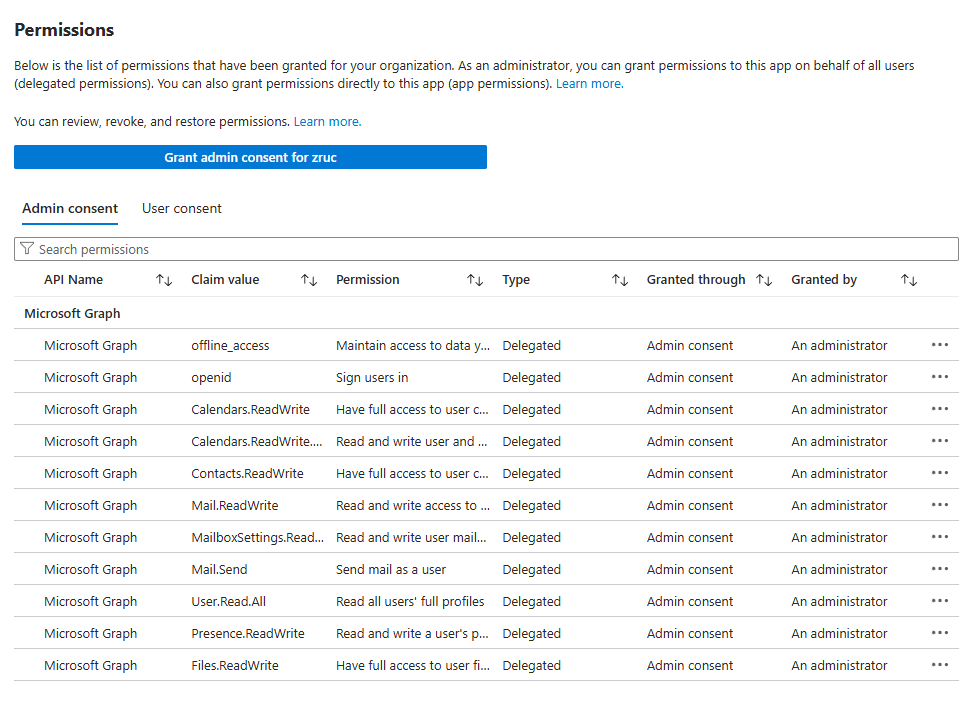
Task: Open ellipsis menu for Mail.ReadWrite row
Action: 939,505
